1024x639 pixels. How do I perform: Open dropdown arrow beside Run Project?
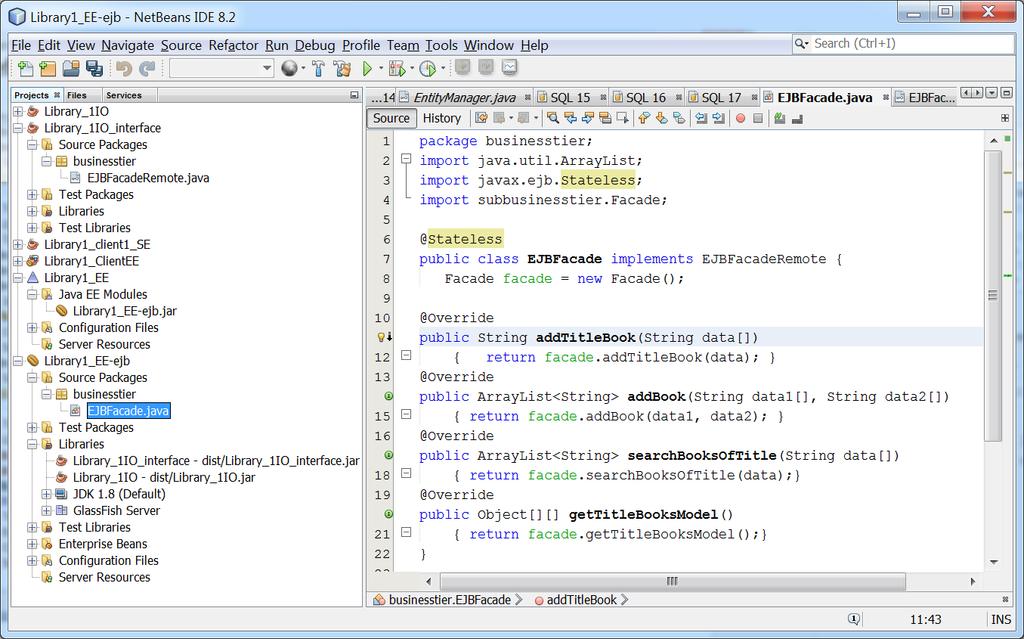[381, 68]
